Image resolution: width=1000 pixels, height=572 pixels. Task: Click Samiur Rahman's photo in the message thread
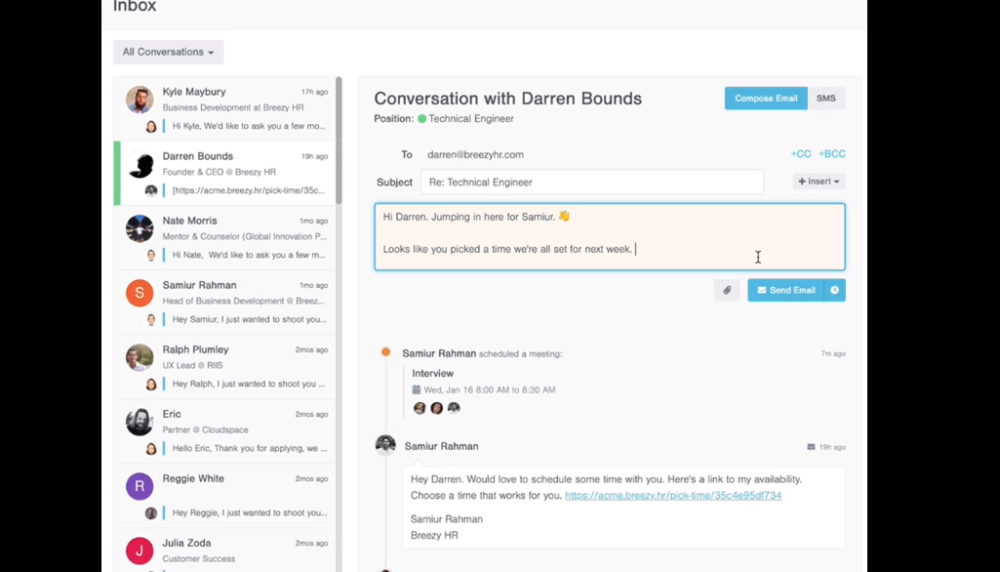coord(385,446)
